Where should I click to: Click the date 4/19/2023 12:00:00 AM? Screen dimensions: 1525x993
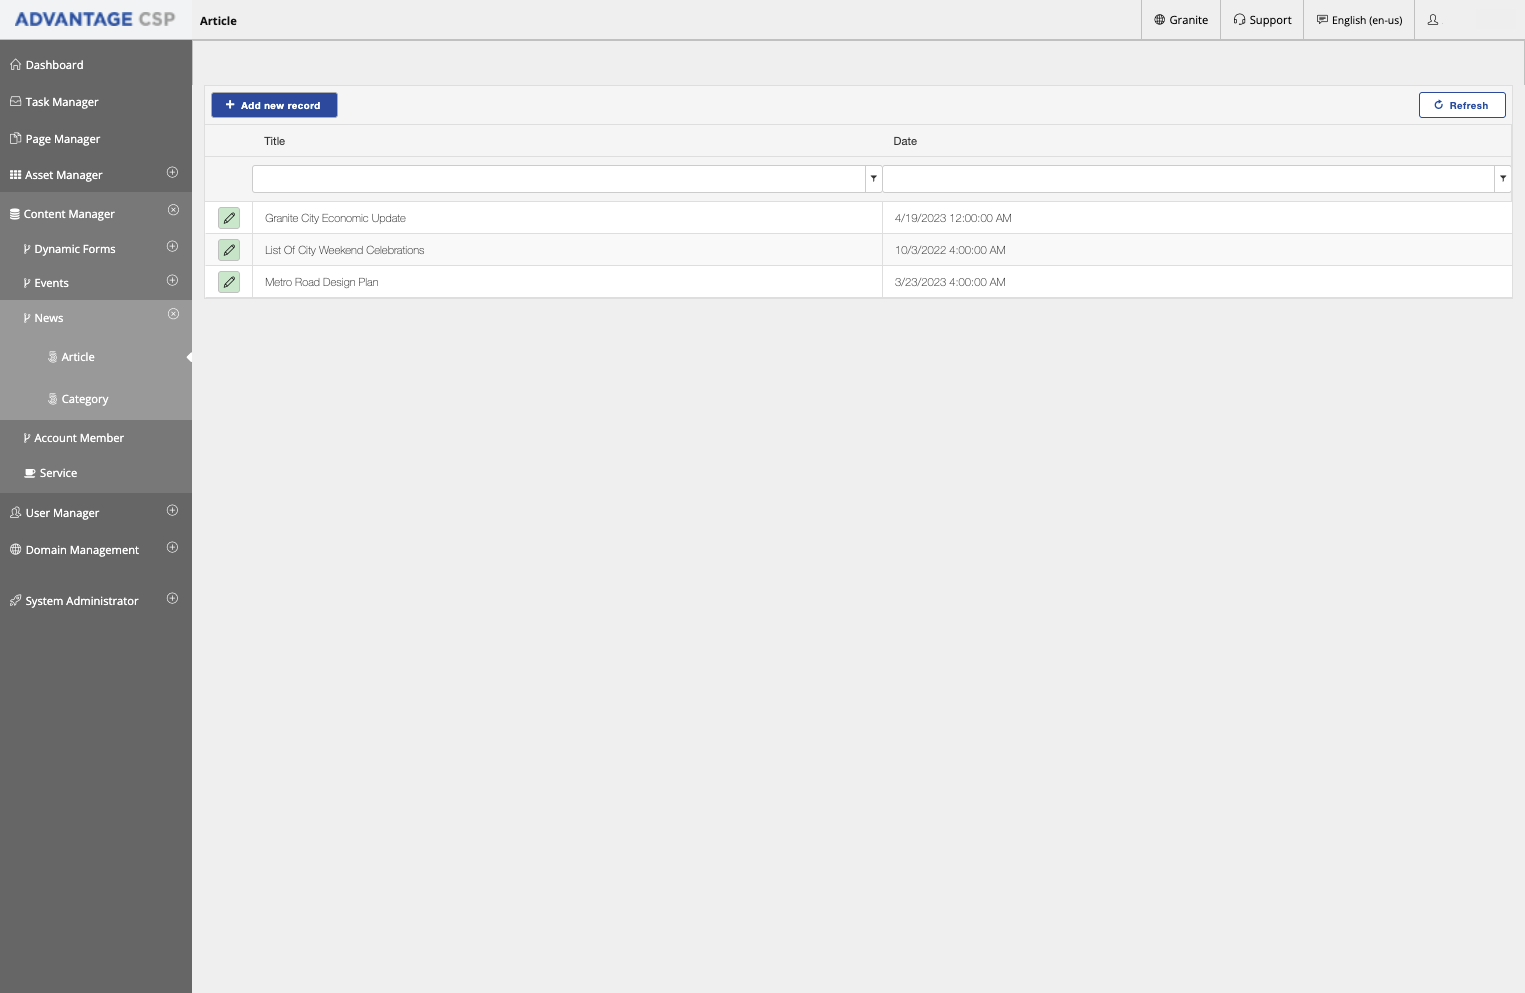point(953,218)
